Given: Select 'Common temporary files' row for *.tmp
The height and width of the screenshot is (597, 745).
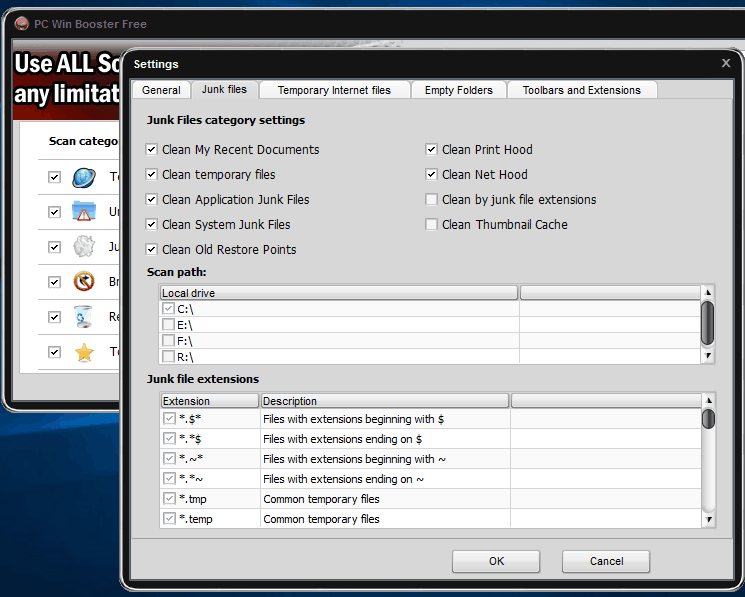Looking at the screenshot, I should pyautogui.click(x=430, y=499).
